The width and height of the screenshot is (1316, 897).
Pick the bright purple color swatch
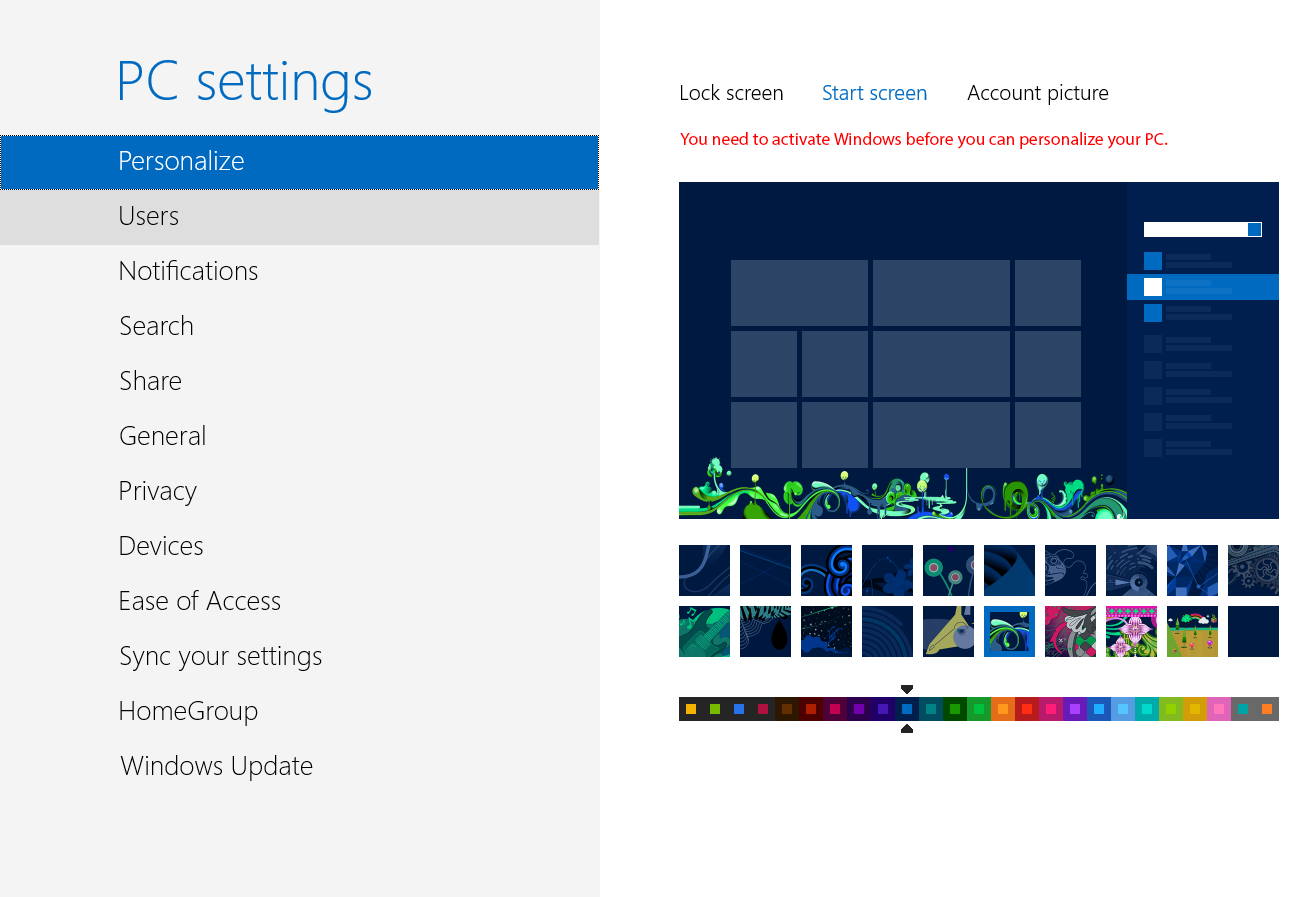coord(1075,709)
